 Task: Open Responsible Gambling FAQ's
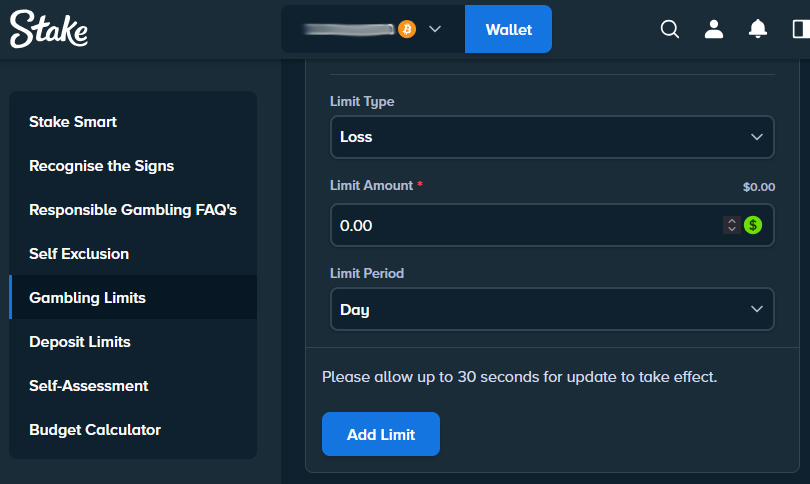(132, 210)
